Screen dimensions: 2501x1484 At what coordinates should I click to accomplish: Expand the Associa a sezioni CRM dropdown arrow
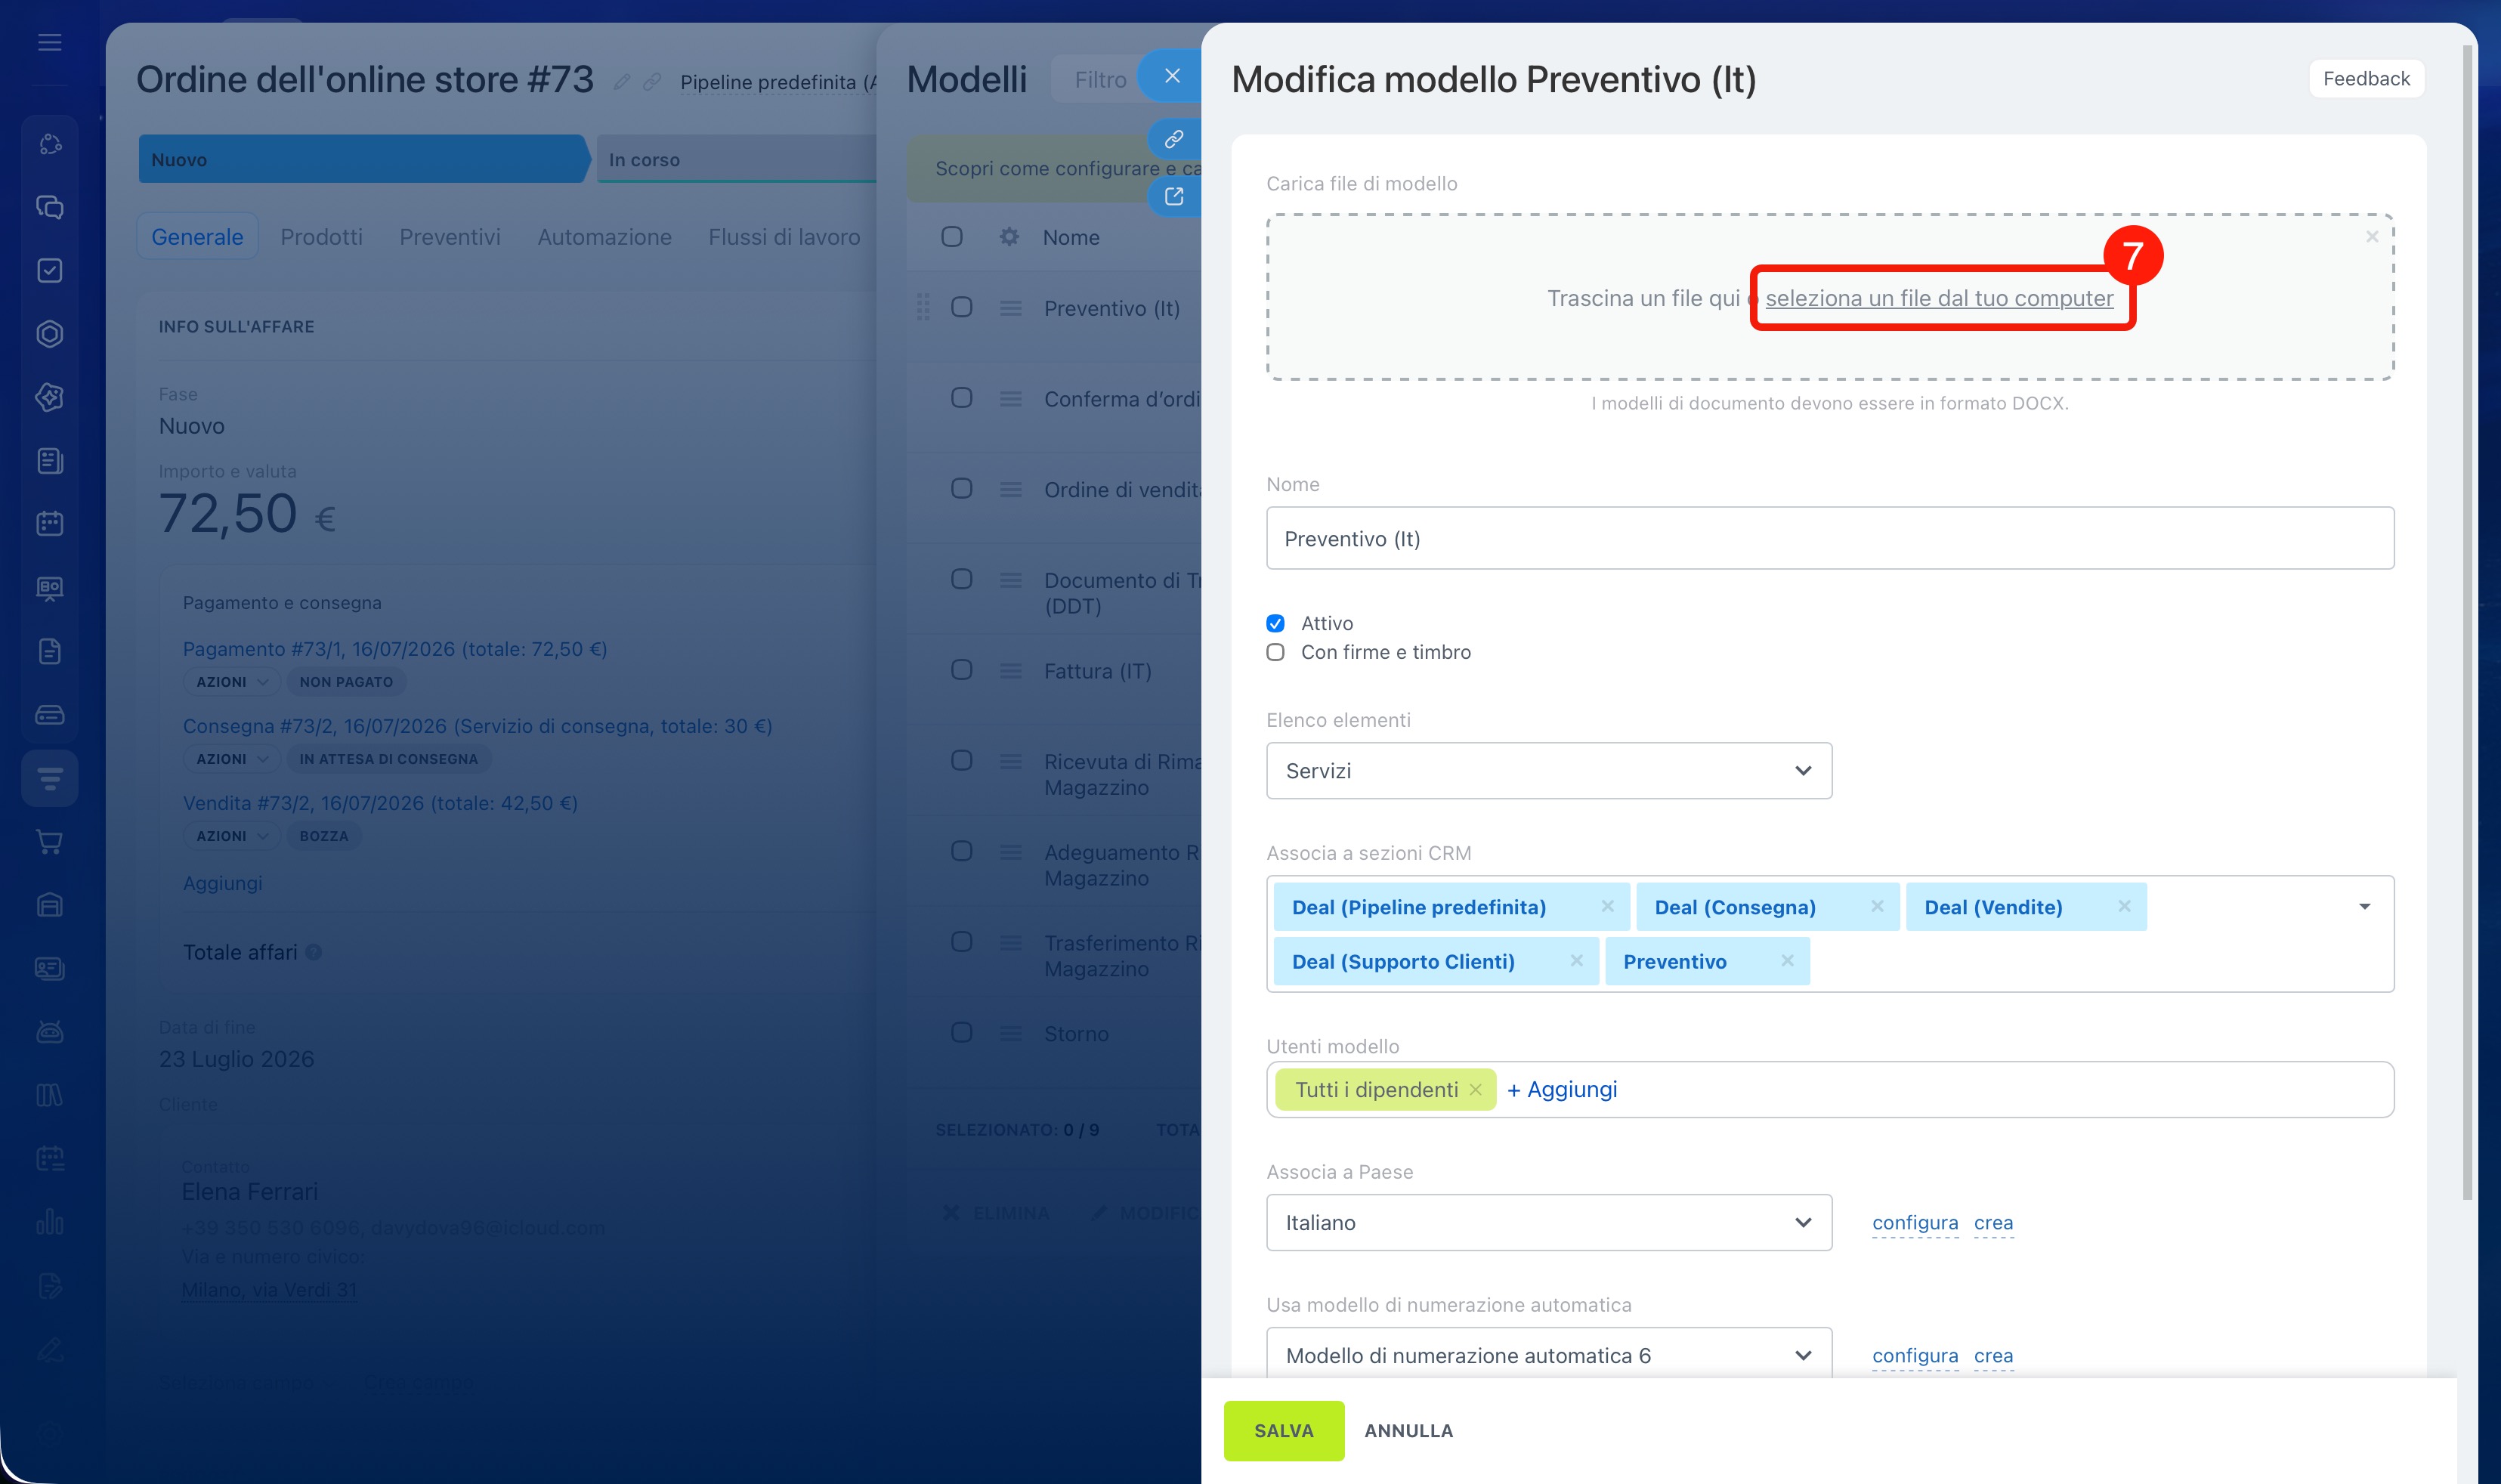2364,906
